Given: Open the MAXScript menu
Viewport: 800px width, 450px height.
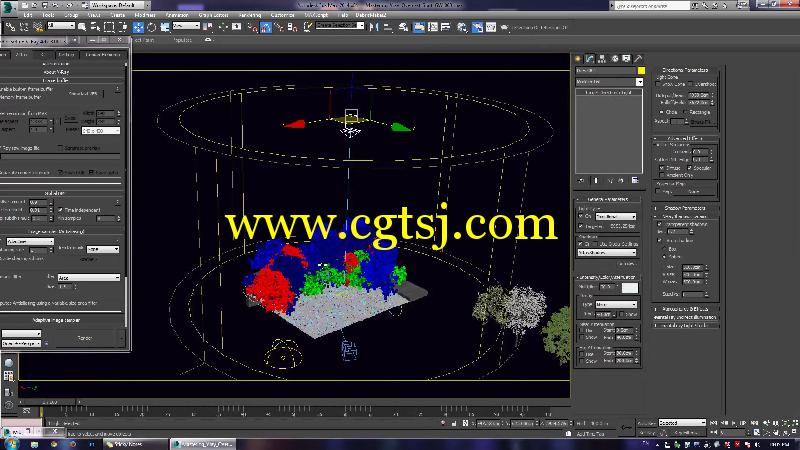Looking at the screenshot, I should (x=316, y=15).
